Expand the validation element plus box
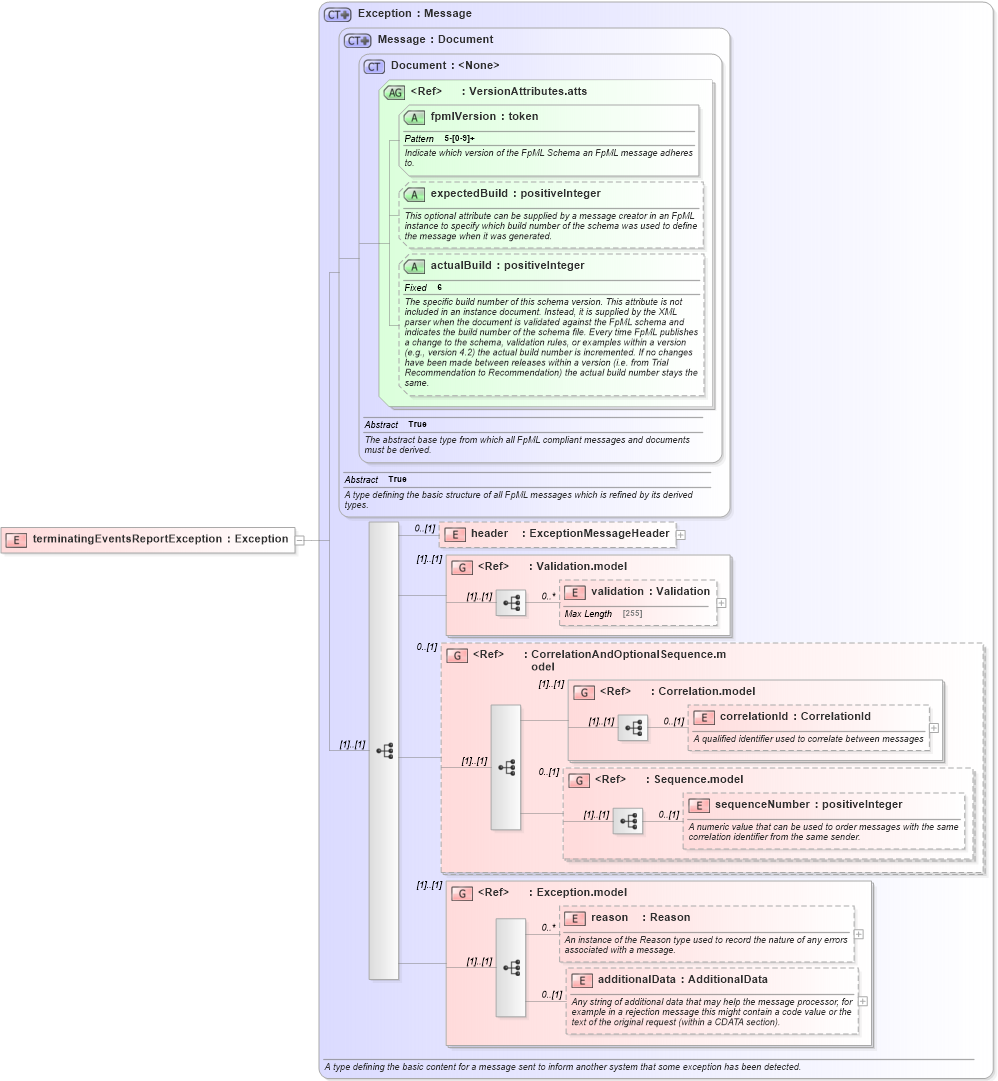 point(721,603)
